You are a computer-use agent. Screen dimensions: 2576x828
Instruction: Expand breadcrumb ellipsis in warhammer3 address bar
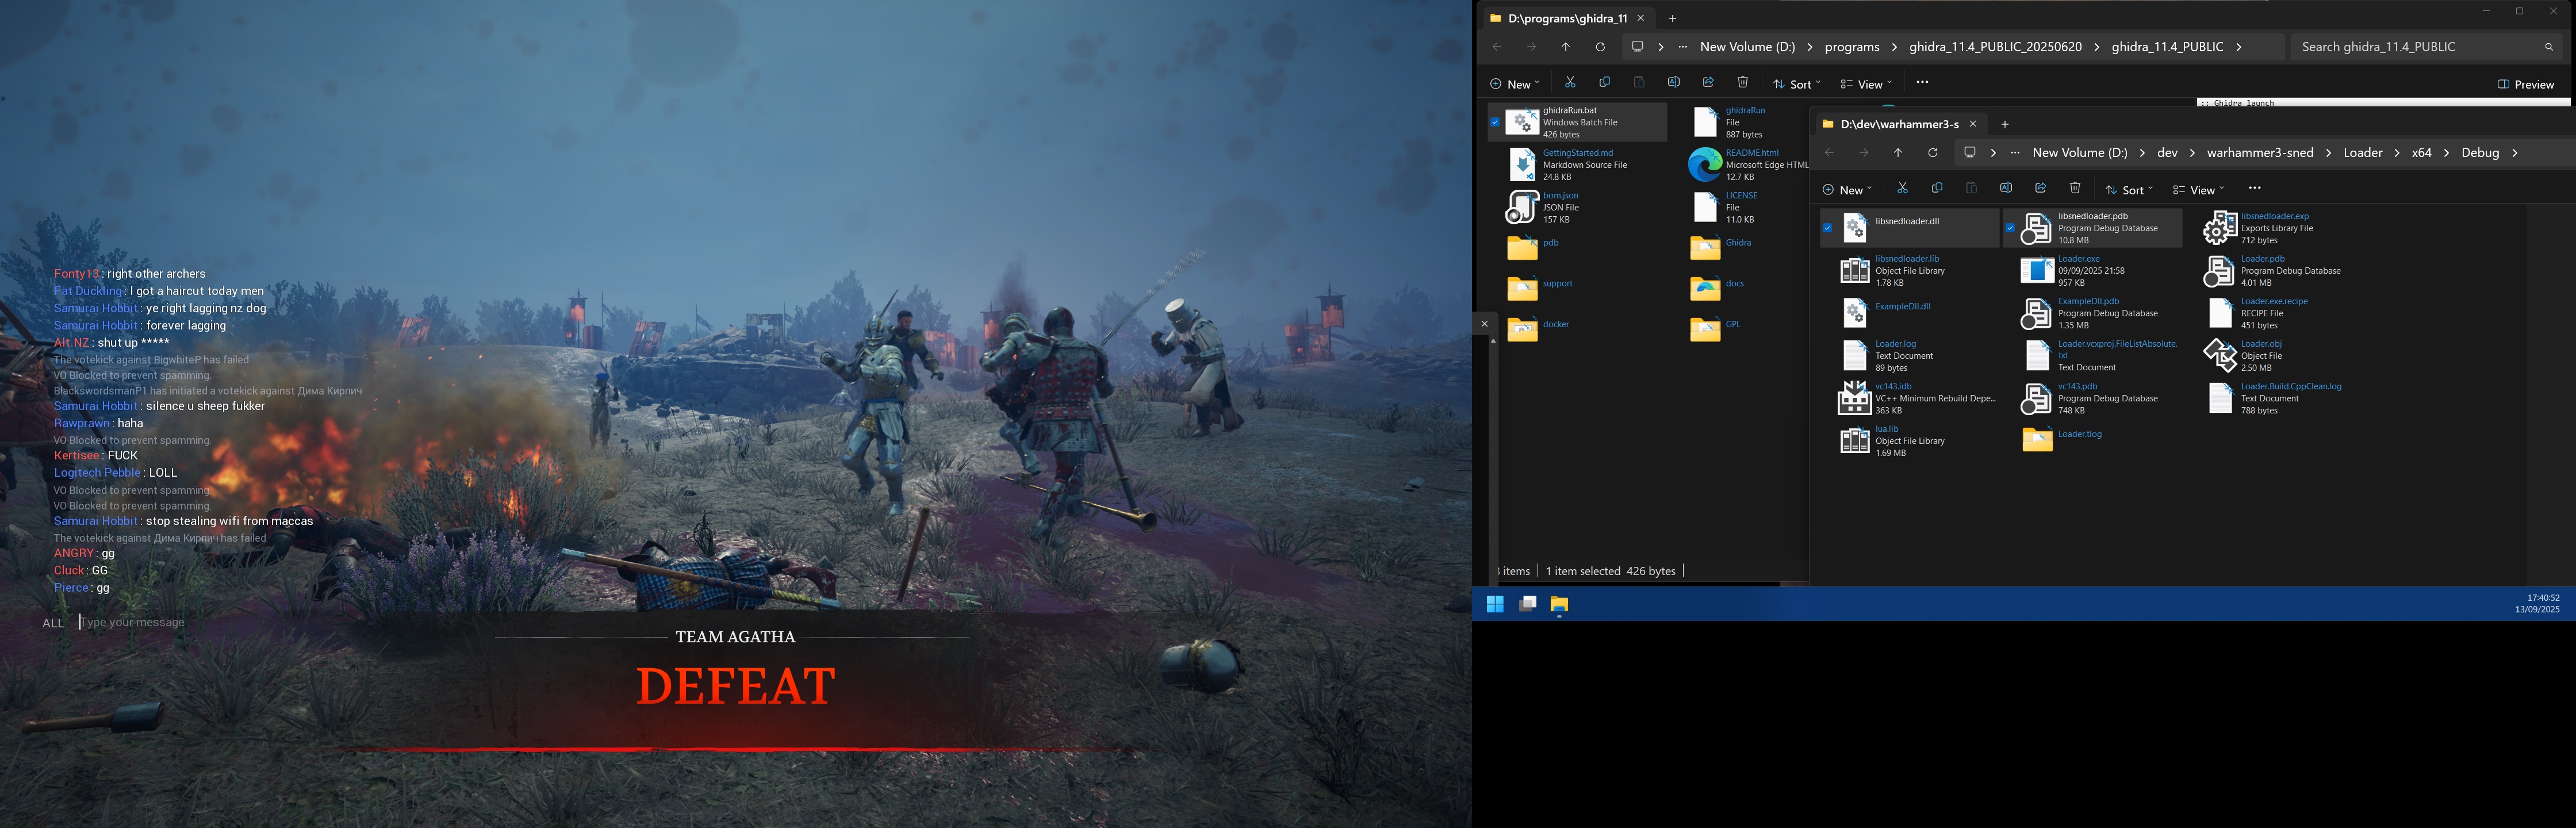tap(2015, 153)
